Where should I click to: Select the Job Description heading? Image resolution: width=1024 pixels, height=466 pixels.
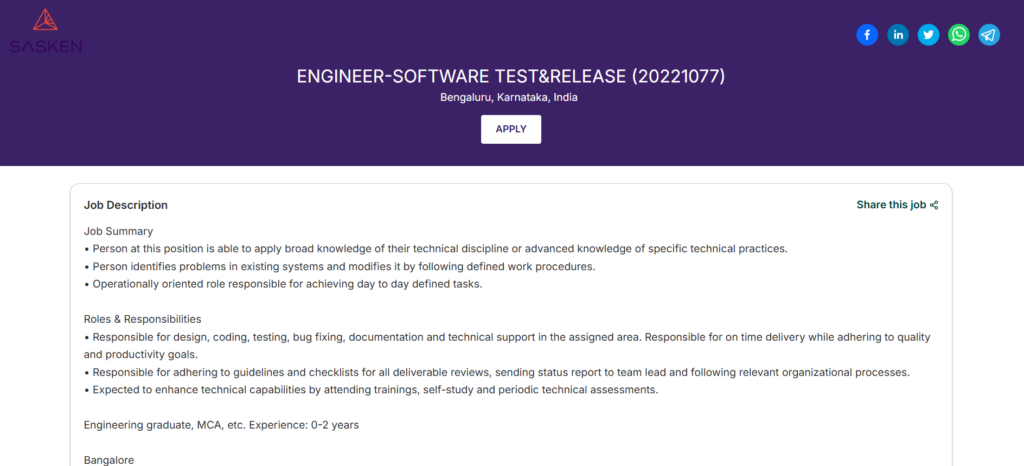(125, 205)
